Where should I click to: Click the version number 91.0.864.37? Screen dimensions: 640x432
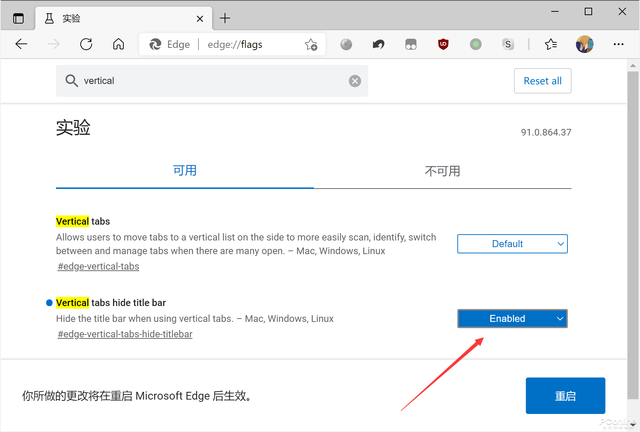pos(546,132)
